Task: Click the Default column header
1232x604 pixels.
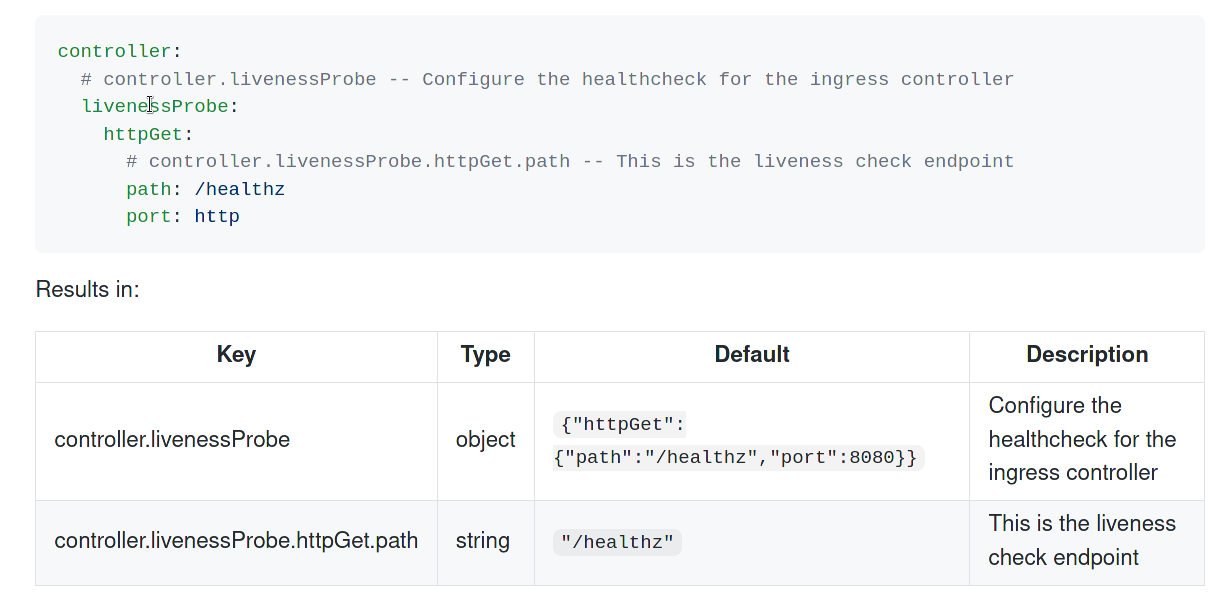Action: 751,355
